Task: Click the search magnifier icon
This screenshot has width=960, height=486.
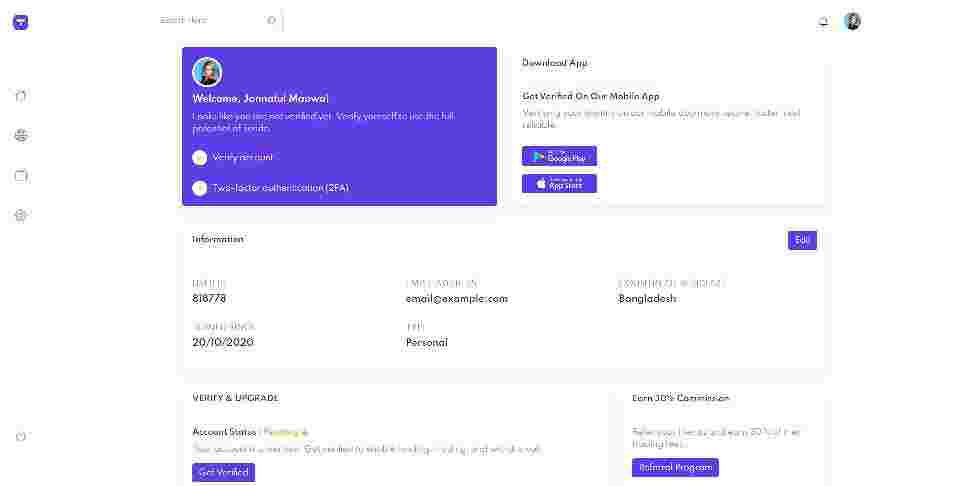Action: click(x=271, y=20)
